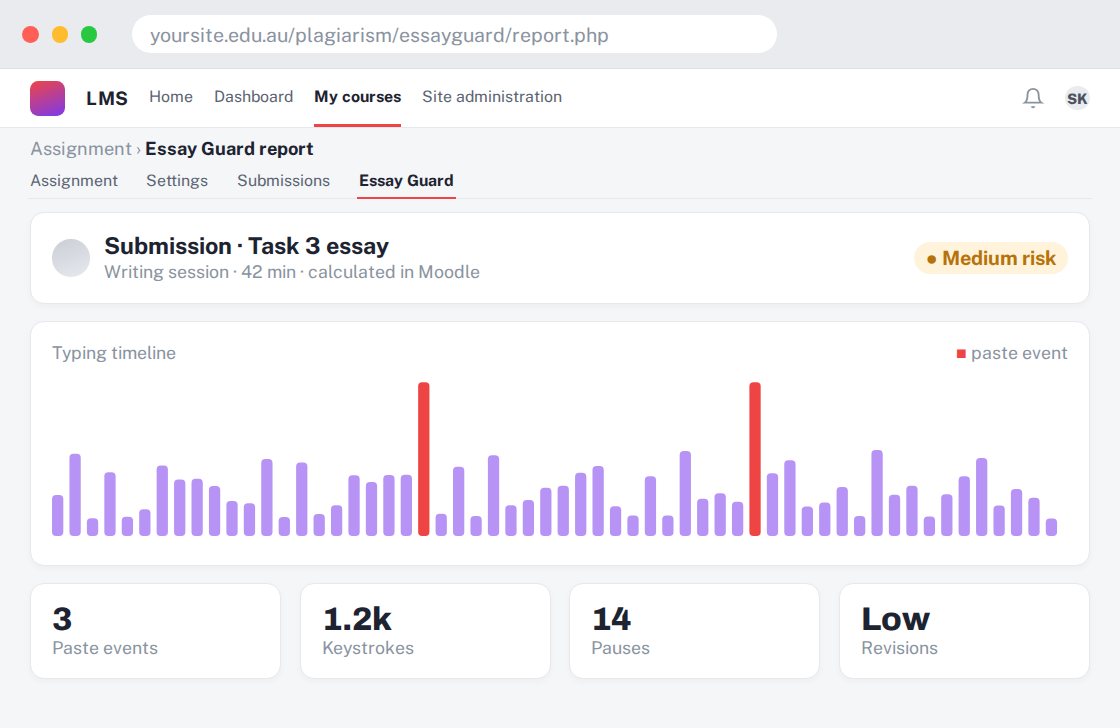Viewport: 1120px width, 728px height.
Task: Open the Keystrokes stat card
Action: pyautogui.click(x=425, y=631)
